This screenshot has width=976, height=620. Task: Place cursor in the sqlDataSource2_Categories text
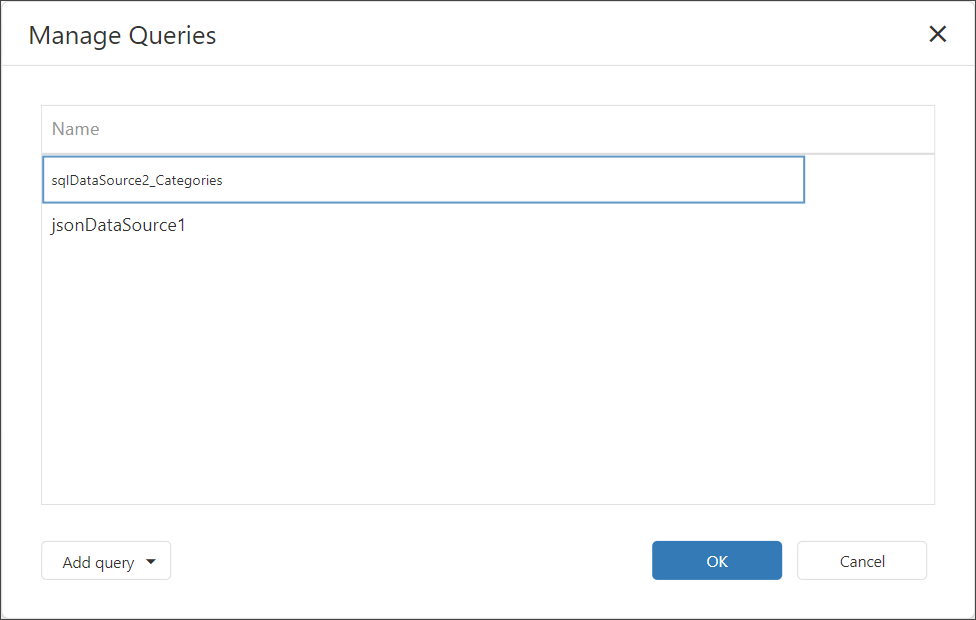coord(137,181)
